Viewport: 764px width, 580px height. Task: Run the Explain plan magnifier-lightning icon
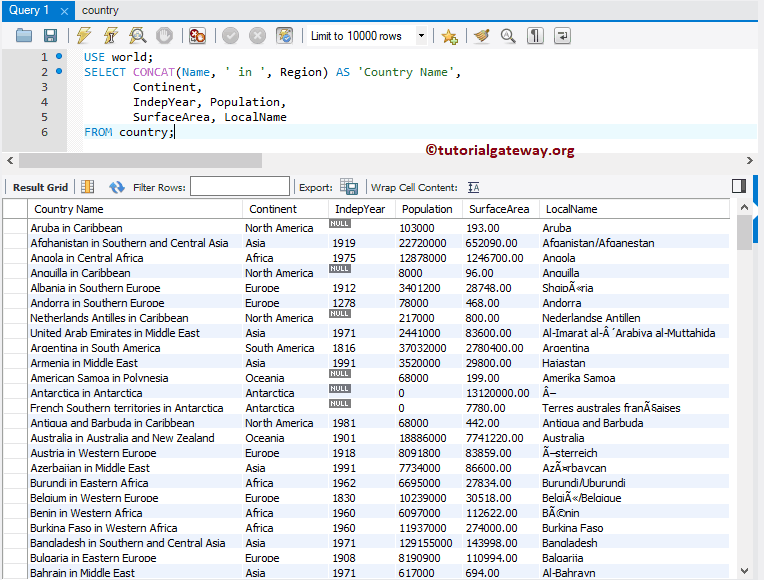click(137, 36)
